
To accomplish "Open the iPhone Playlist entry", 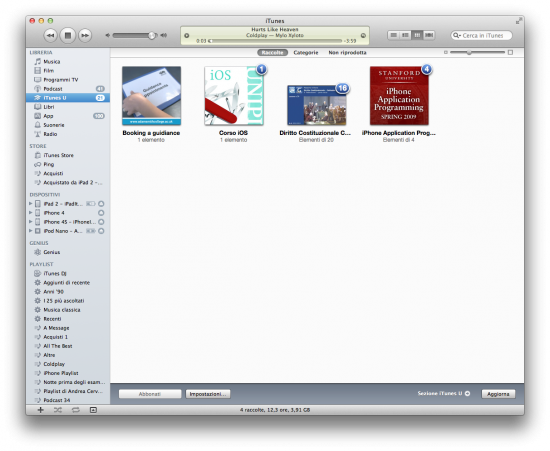I will [61, 373].
